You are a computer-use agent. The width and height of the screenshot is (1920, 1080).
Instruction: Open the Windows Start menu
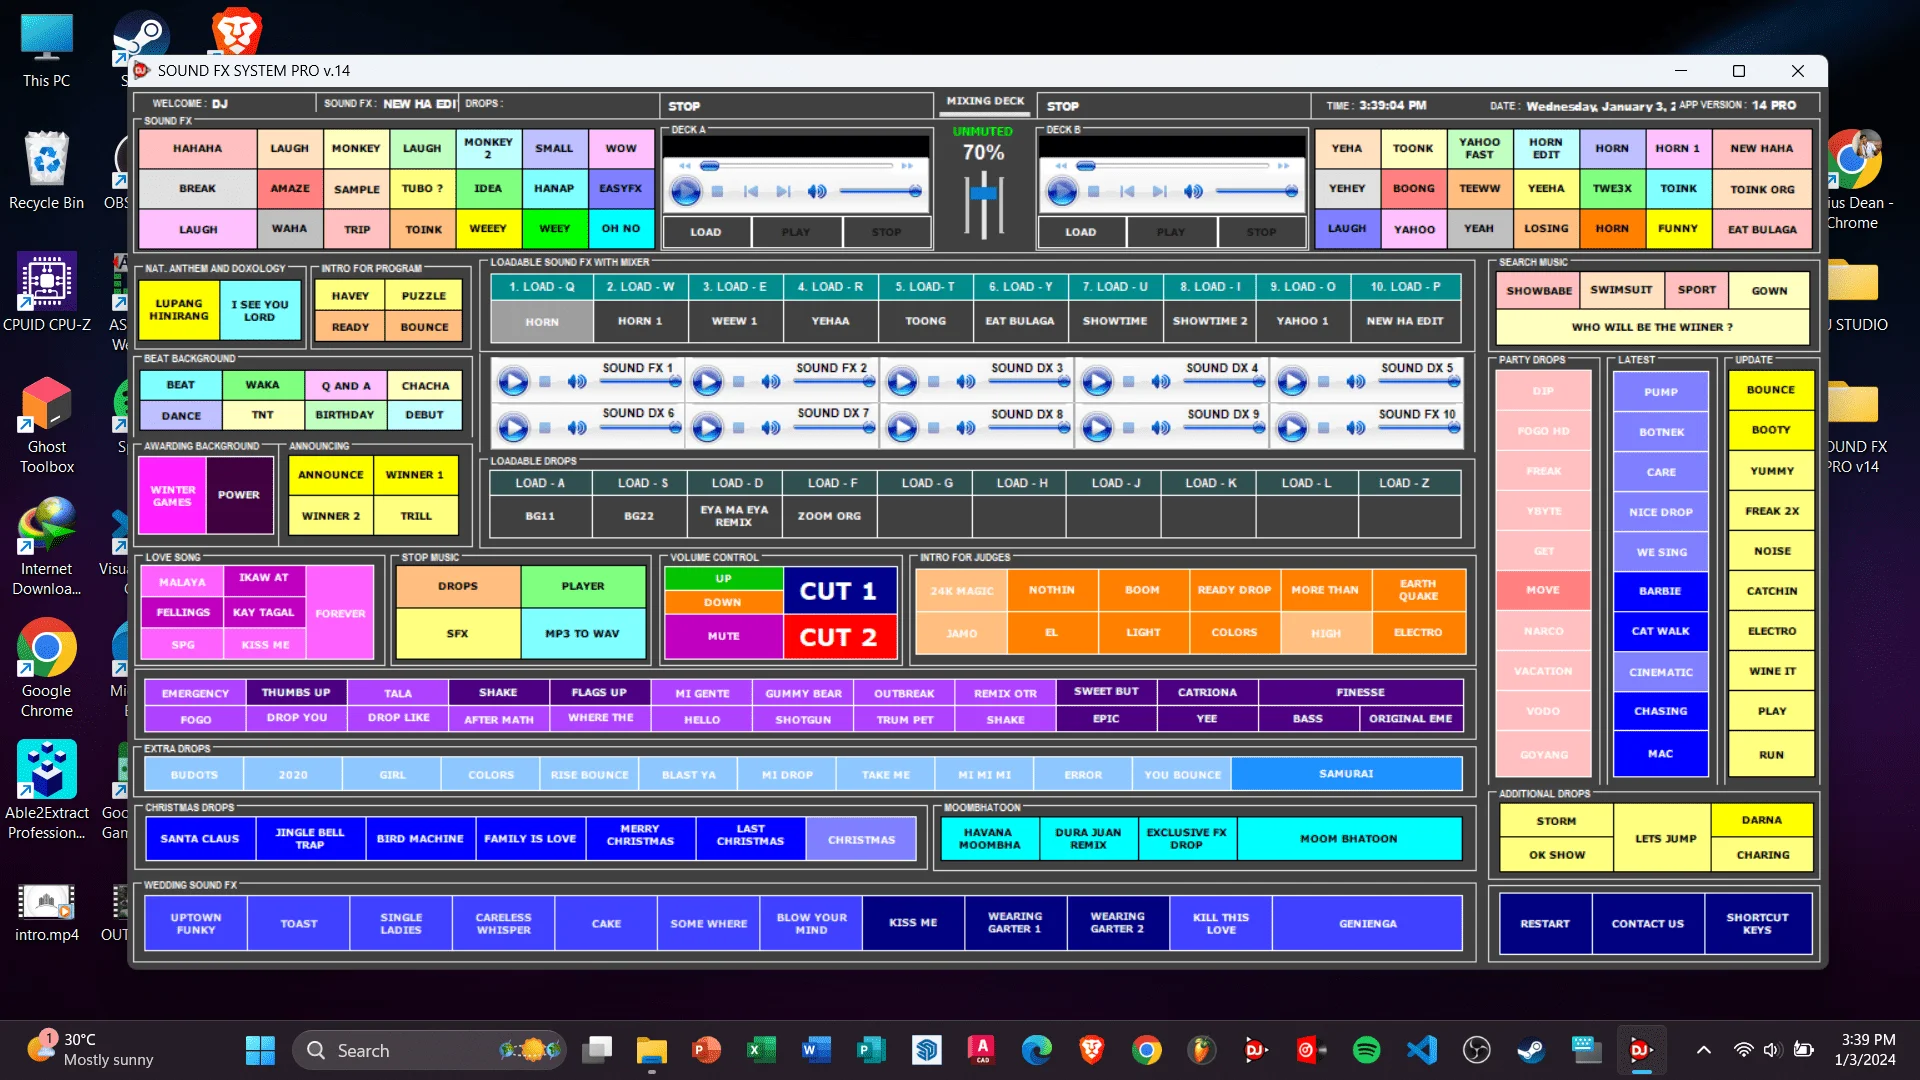260,1050
